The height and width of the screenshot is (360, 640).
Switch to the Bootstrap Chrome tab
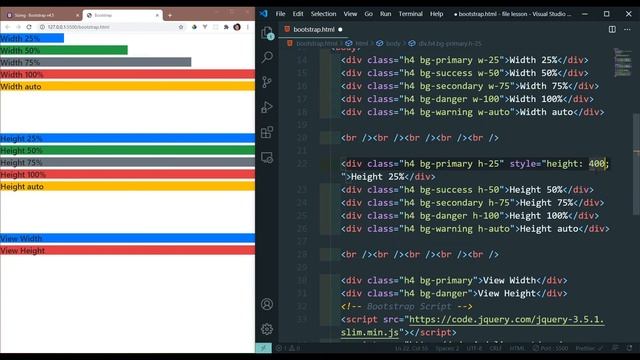coord(122,15)
